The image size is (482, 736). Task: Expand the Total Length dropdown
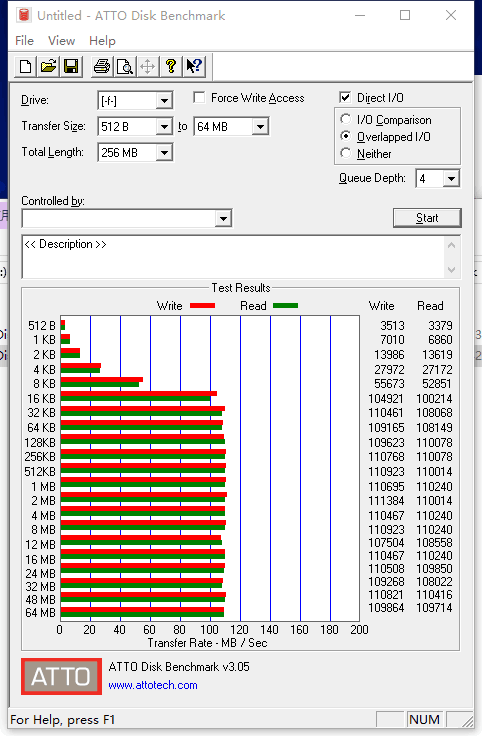(x=164, y=153)
